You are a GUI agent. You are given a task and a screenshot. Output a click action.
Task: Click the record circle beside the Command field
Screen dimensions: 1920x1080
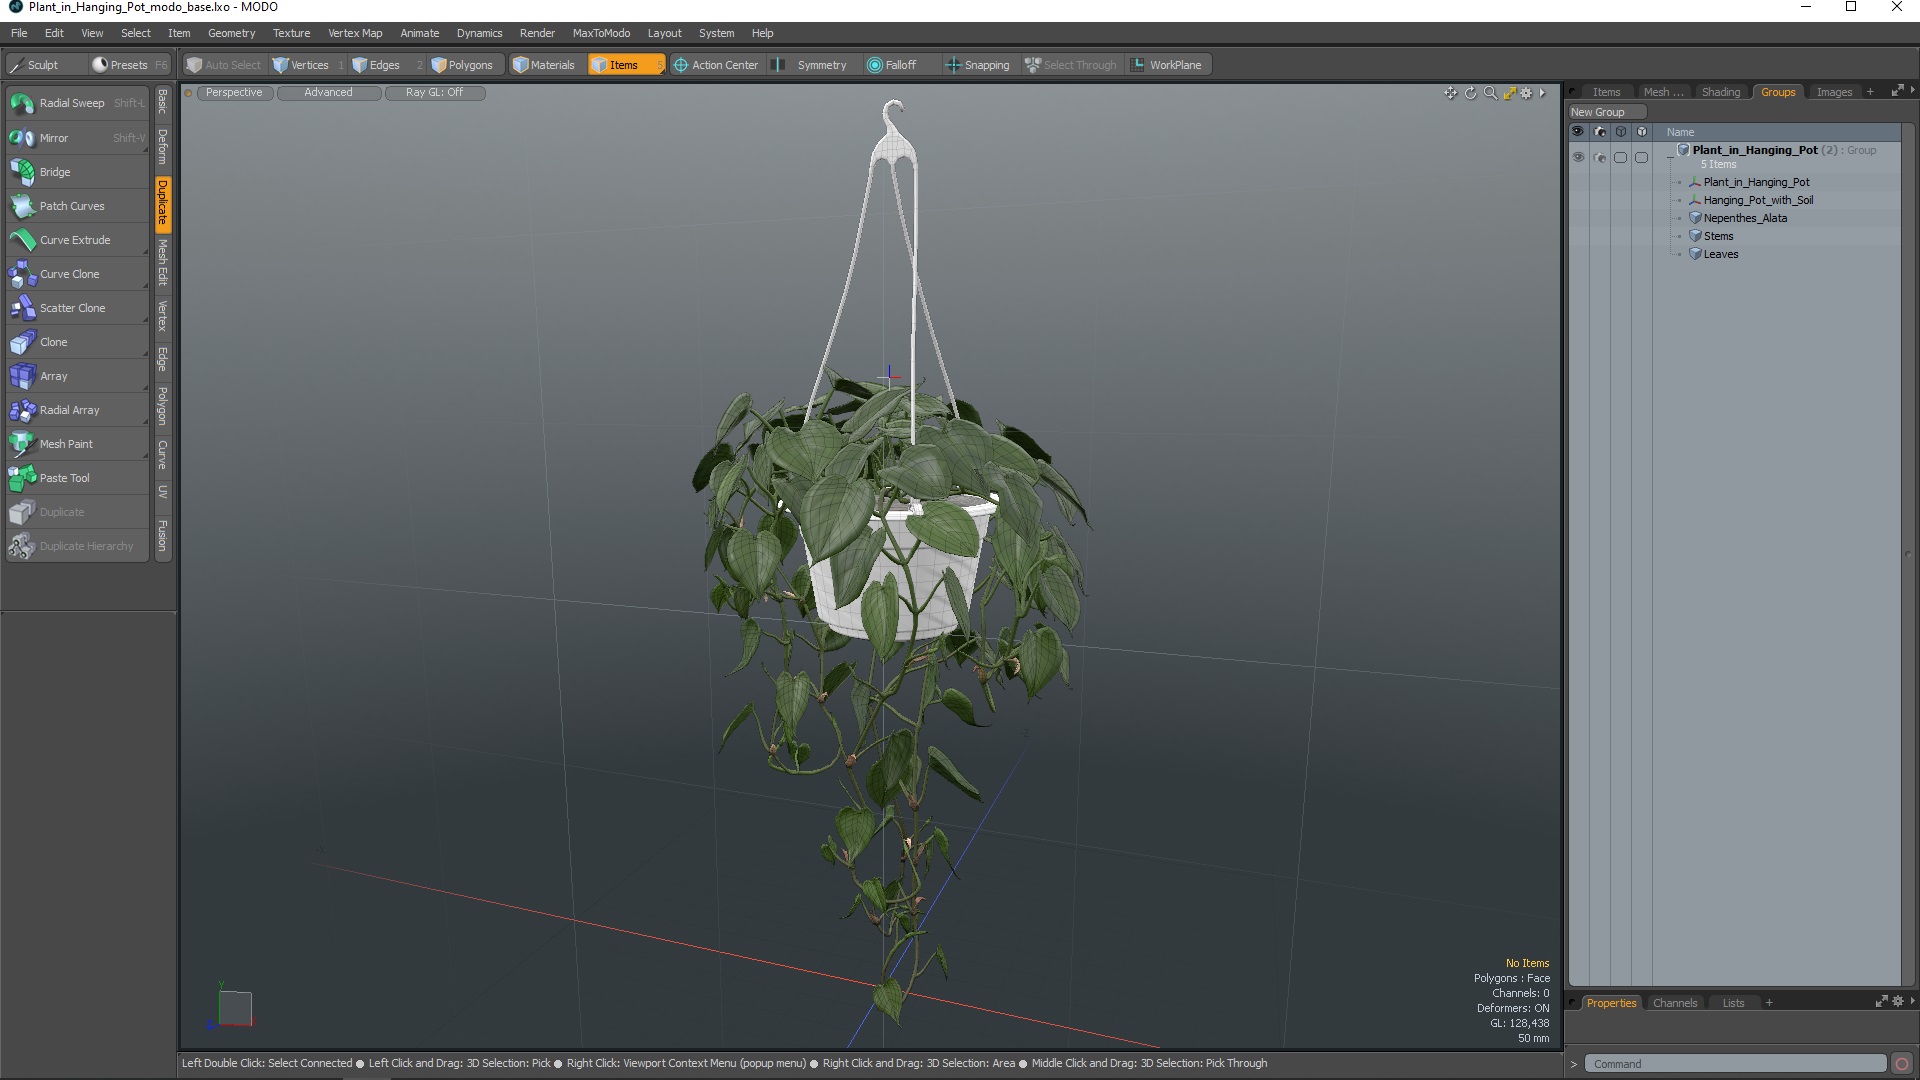coord(1901,1064)
